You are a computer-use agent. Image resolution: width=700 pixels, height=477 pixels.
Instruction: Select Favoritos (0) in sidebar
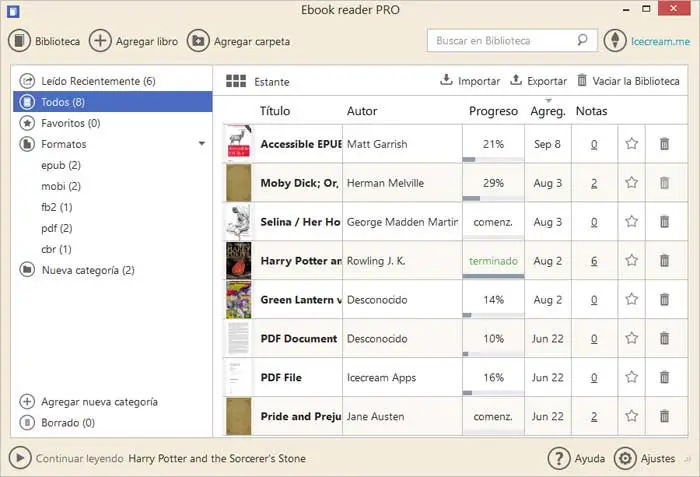[71, 123]
